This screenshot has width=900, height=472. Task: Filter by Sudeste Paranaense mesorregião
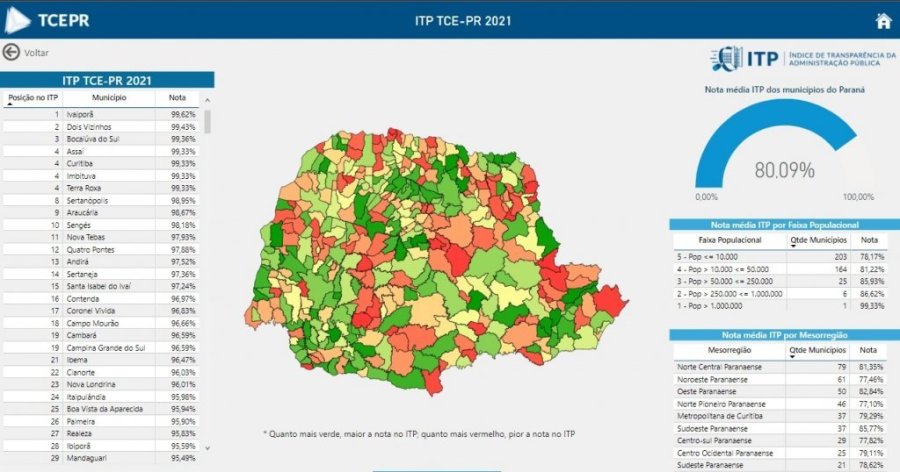[781, 465]
